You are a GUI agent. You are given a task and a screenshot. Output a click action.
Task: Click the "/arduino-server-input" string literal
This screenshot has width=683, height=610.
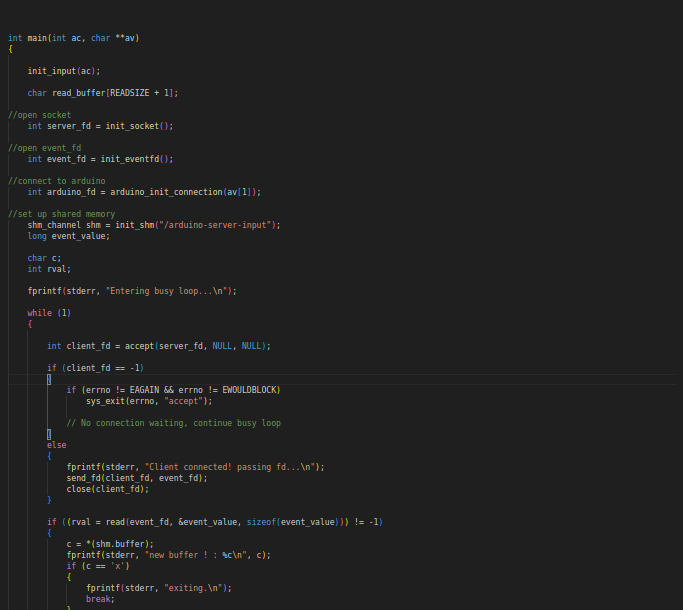(215, 225)
